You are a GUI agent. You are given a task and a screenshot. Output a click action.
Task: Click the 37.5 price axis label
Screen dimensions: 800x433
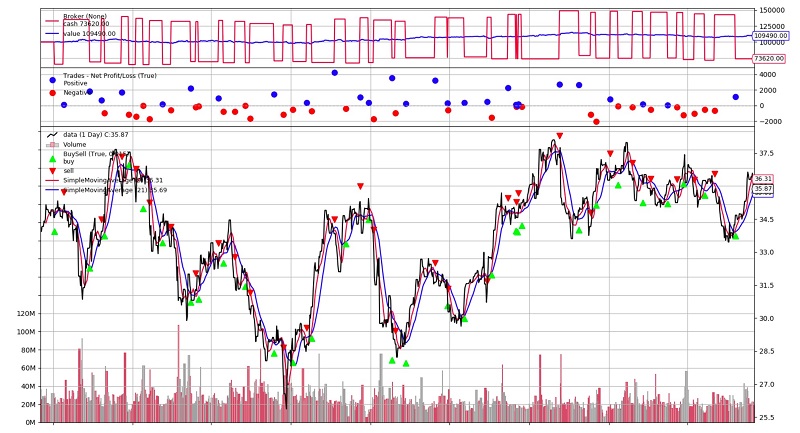[766, 154]
